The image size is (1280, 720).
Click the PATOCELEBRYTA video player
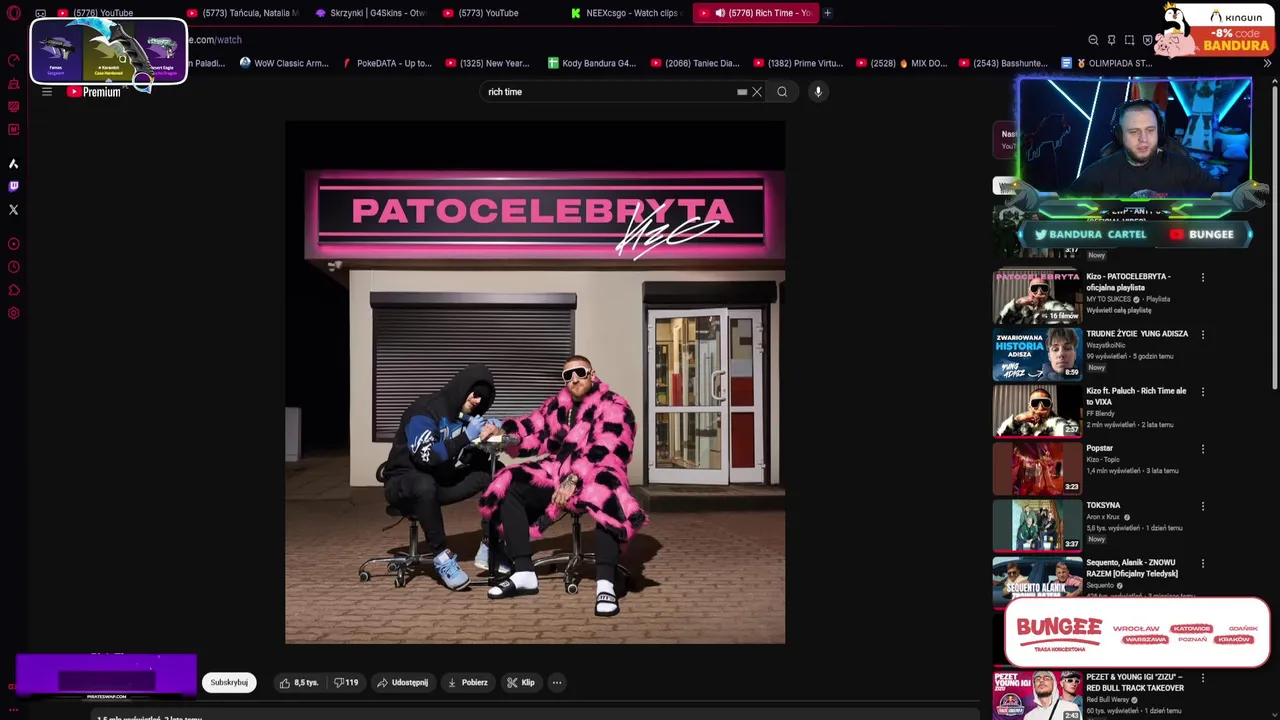tap(535, 382)
